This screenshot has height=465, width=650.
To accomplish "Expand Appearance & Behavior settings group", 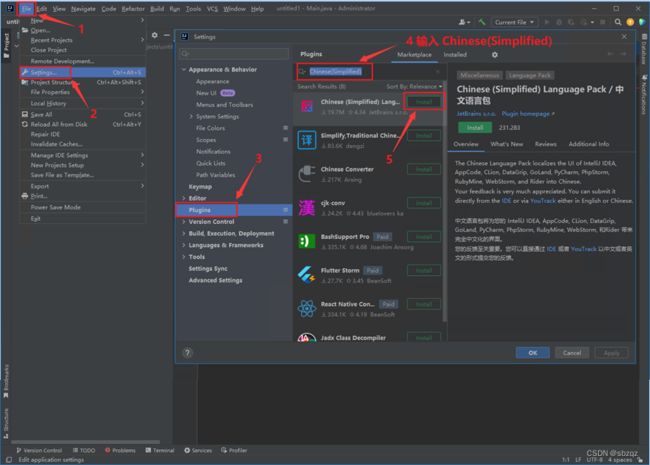I will pos(184,70).
